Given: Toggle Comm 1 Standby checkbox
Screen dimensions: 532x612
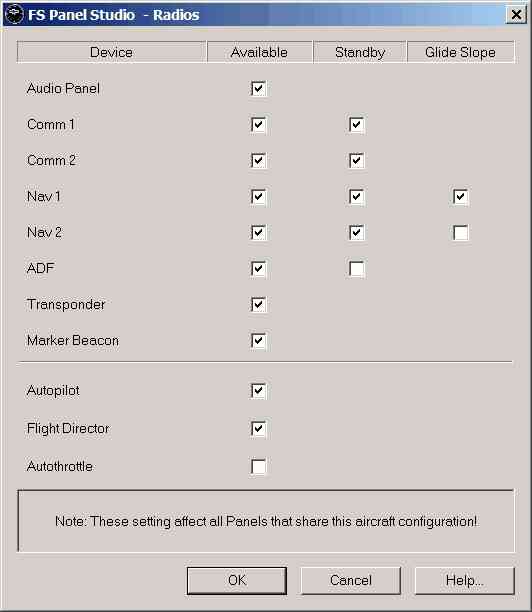Looking at the screenshot, I should coord(356,125).
